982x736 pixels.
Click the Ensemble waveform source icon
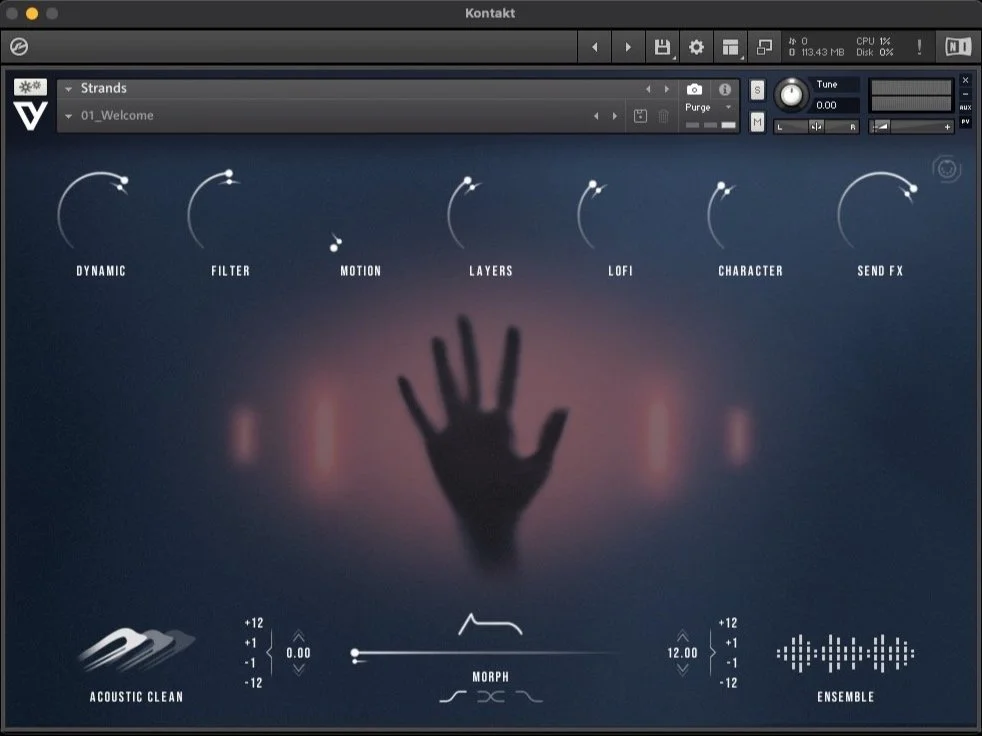click(845, 653)
